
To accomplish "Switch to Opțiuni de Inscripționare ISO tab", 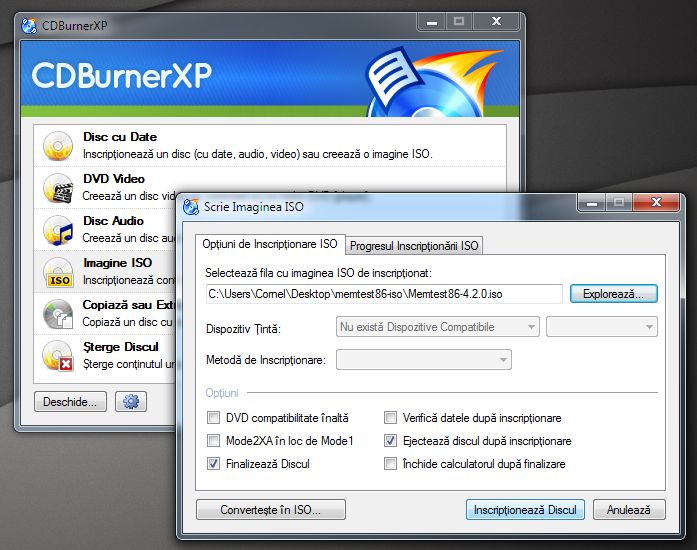I will 270,244.
